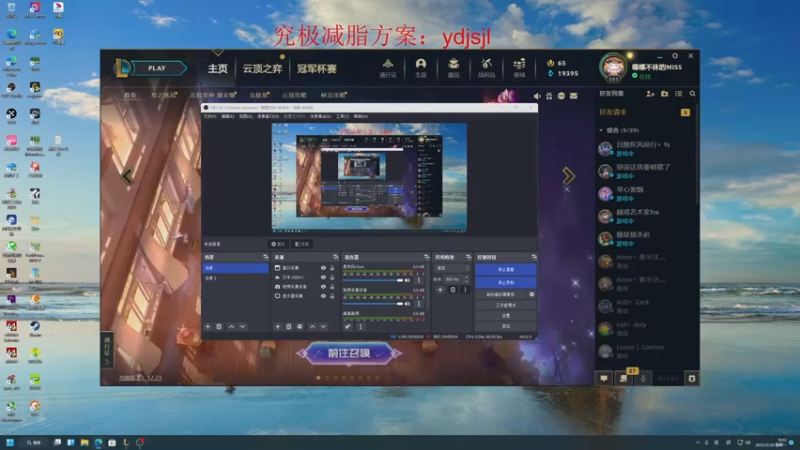Click the summoner avatar portrait
The height and width of the screenshot is (450, 800).
pyautogui.click(x=612, y=67)
